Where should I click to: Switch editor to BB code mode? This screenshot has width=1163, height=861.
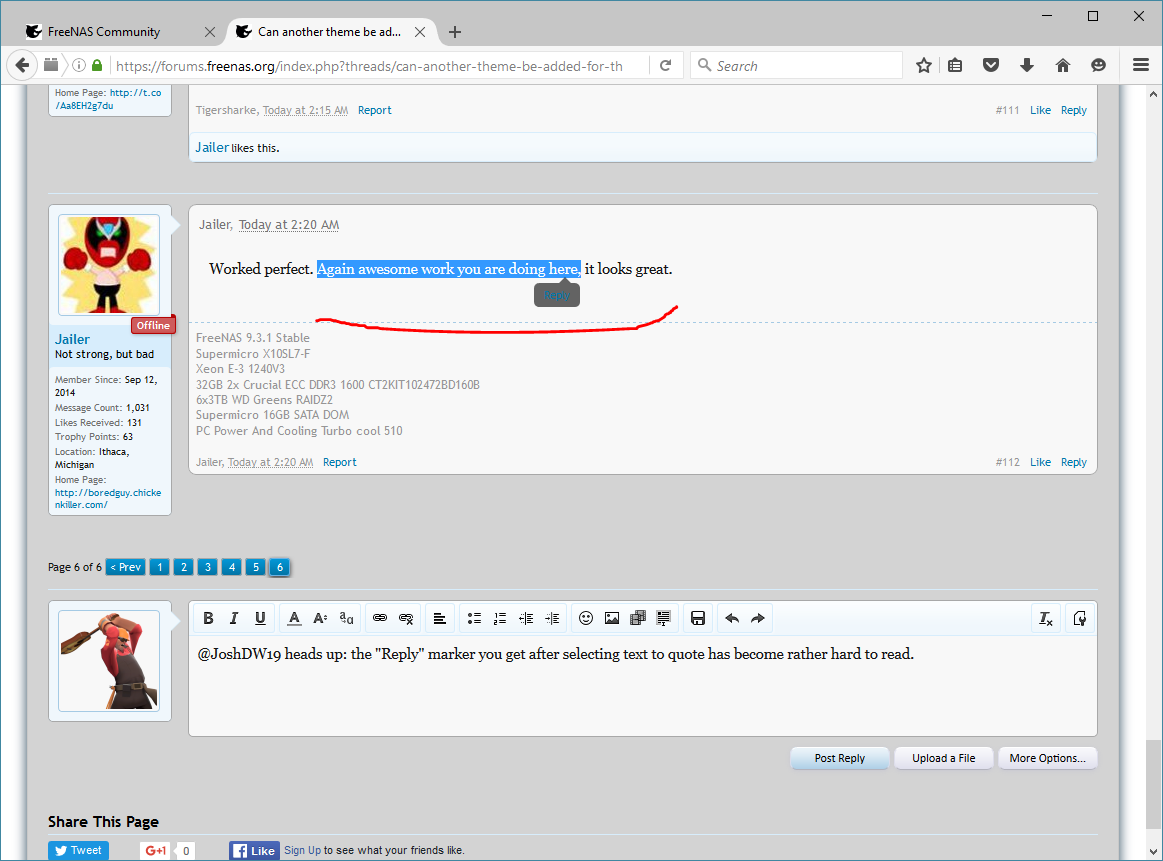point(1080,618)
